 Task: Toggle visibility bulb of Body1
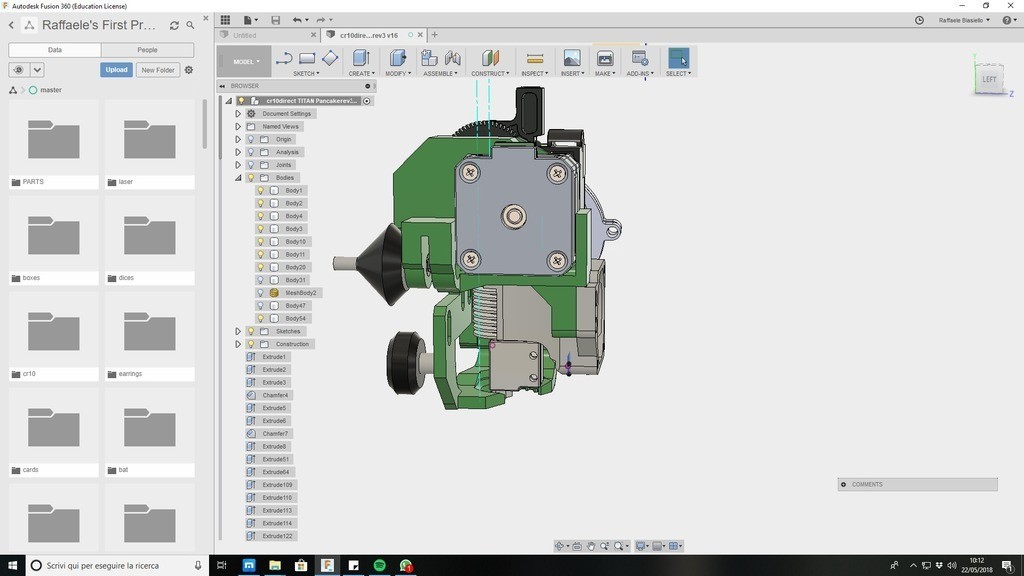click(261, 191)
